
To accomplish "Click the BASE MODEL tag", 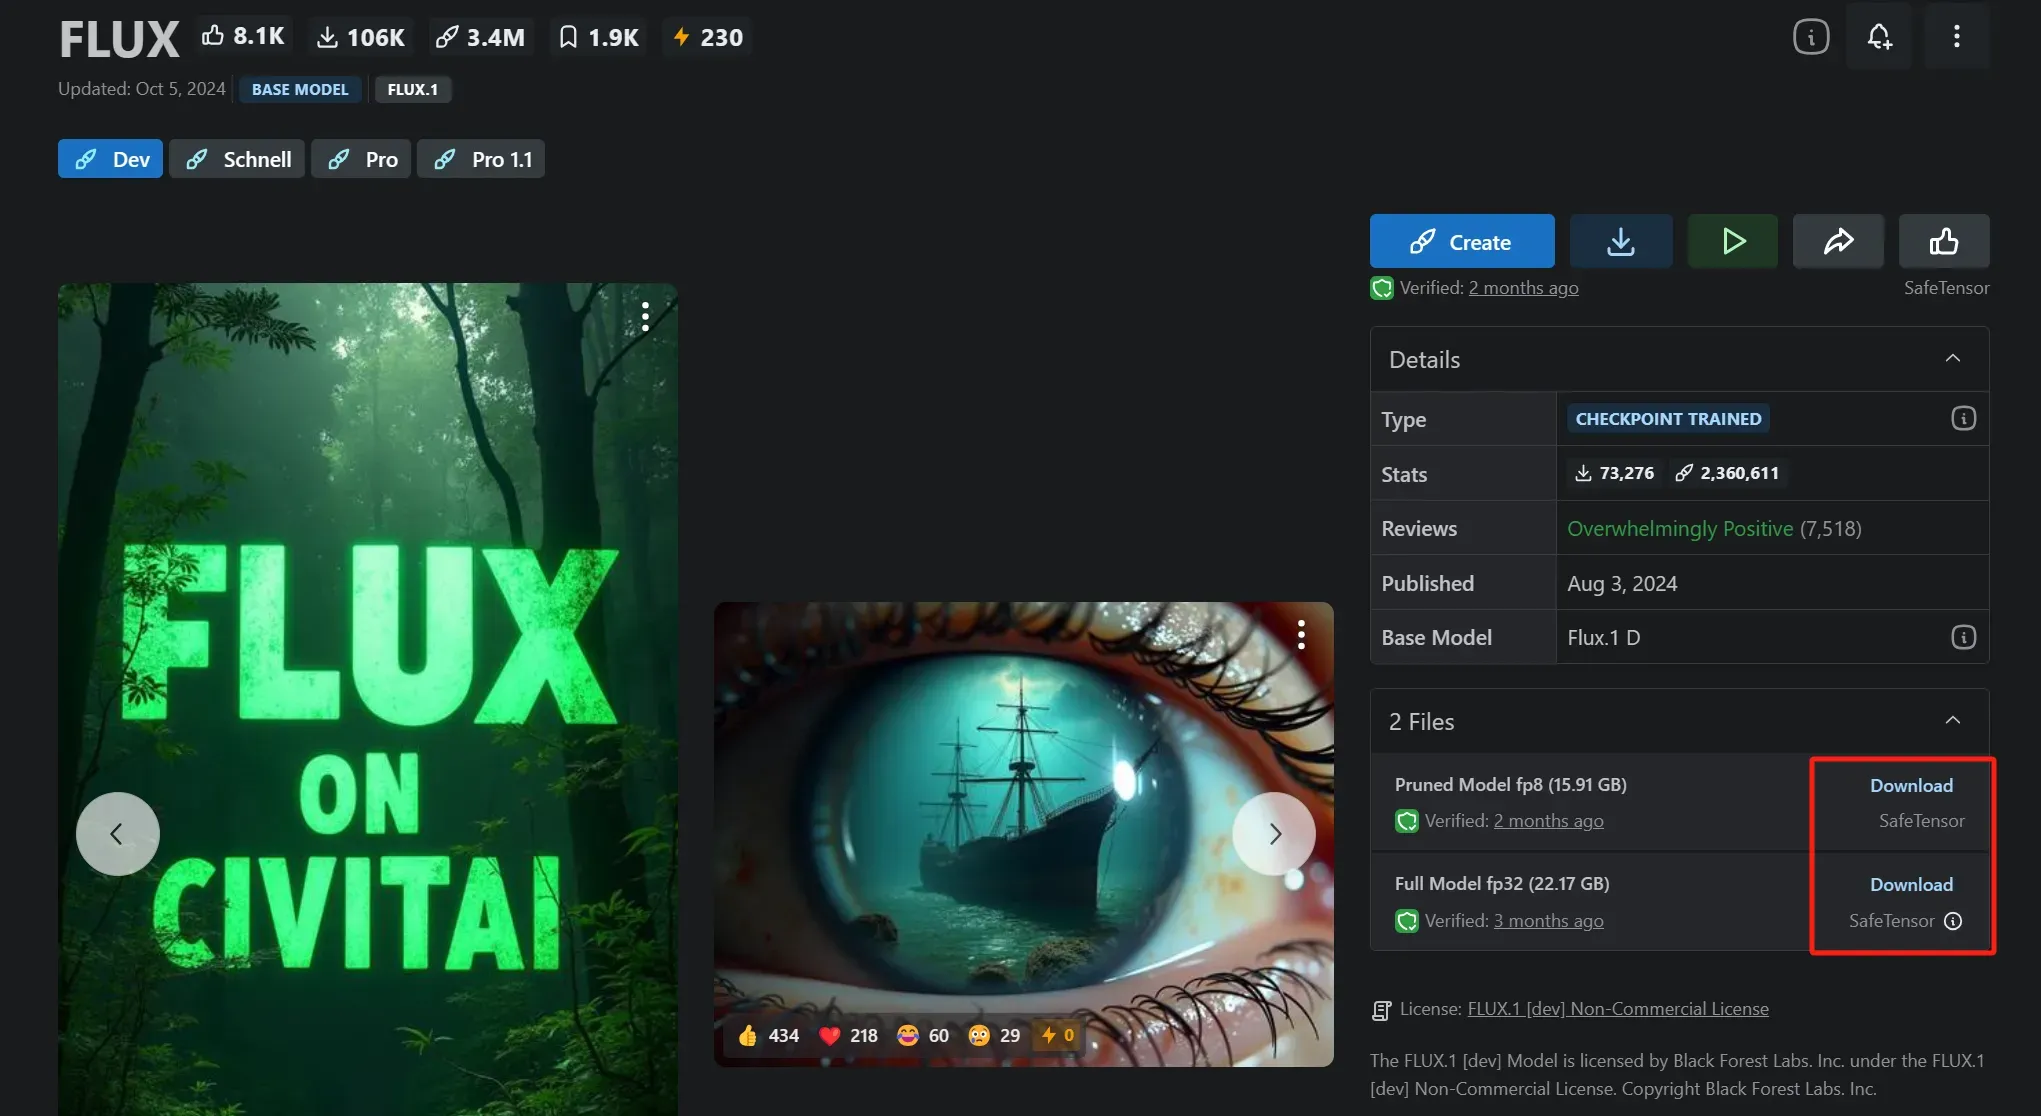I will tap(300, 89).
